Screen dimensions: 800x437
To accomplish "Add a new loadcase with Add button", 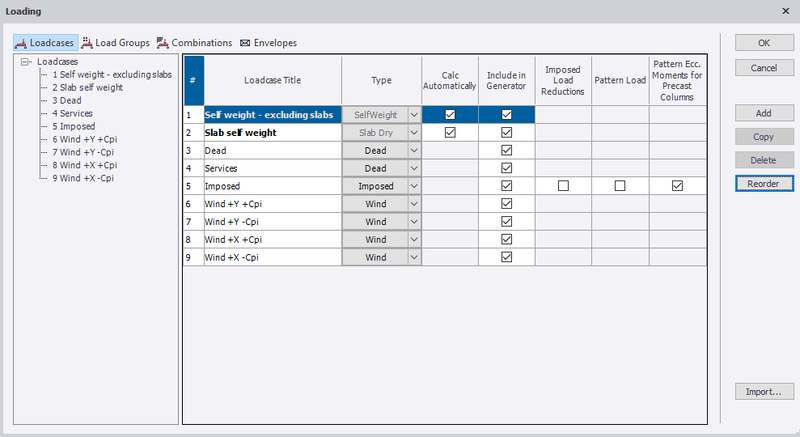I will [x=764, y=113].
